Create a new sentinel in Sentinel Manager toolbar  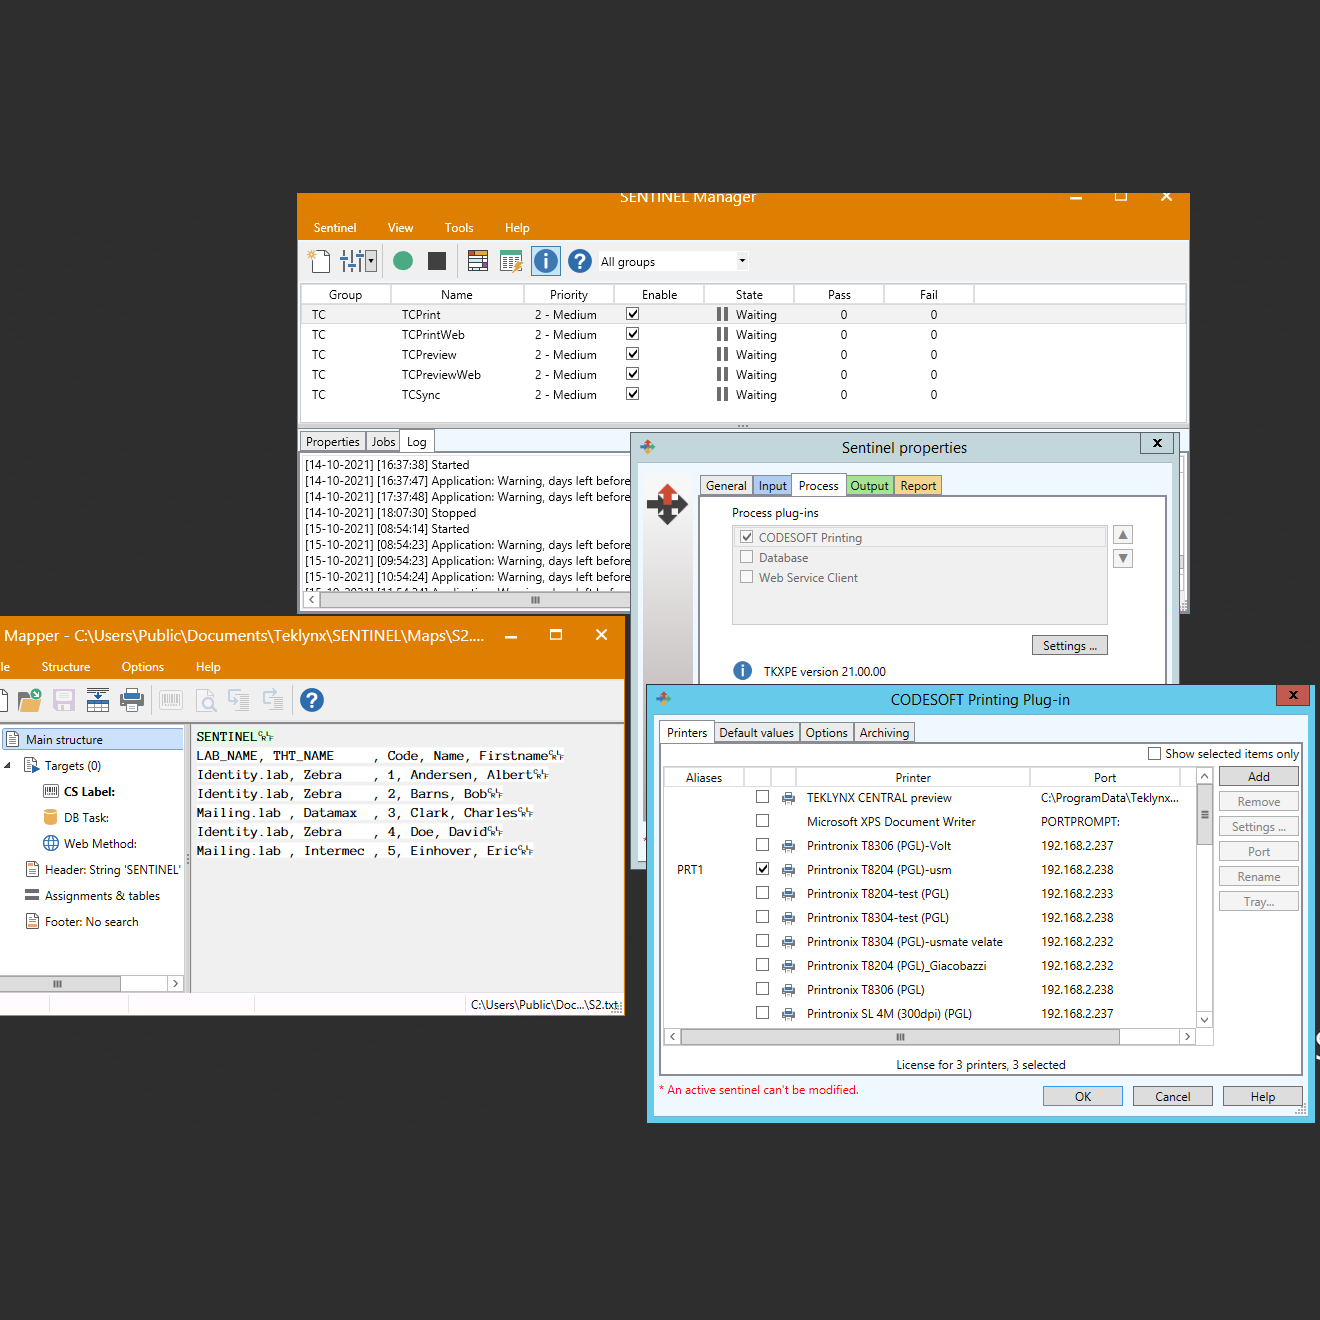318,261
